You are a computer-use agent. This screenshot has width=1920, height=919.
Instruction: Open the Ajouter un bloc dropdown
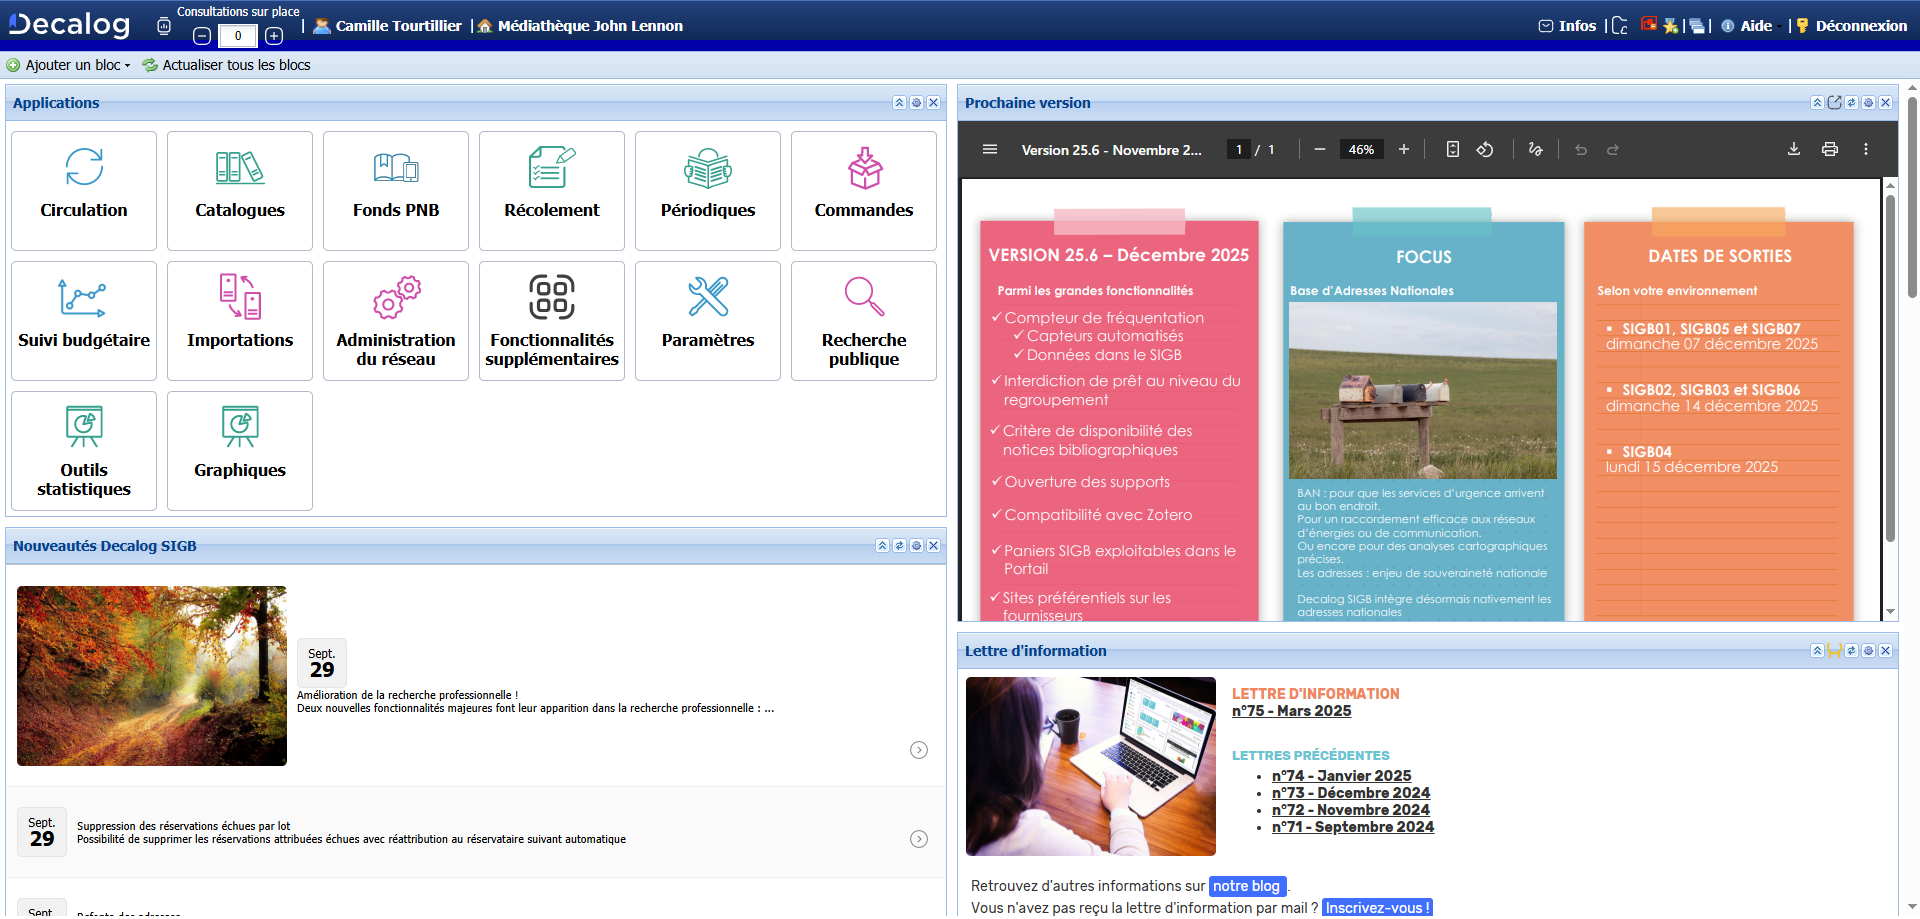point(68,65)
